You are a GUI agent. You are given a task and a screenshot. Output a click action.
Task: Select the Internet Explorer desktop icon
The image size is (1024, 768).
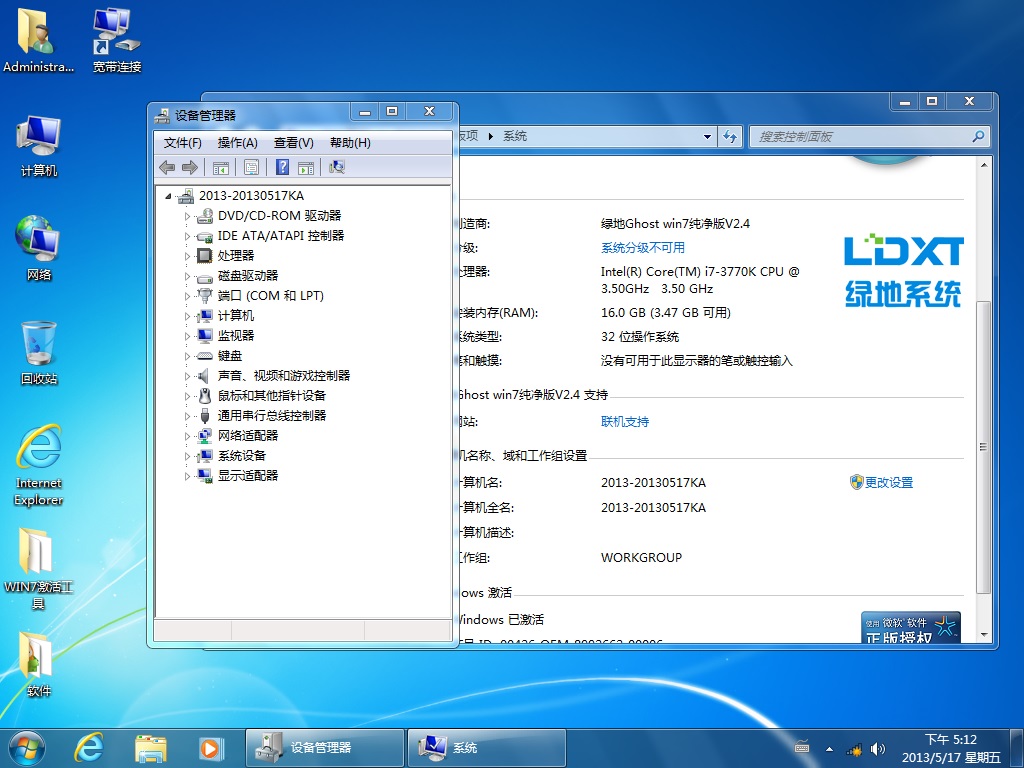[x=39, y=465]
